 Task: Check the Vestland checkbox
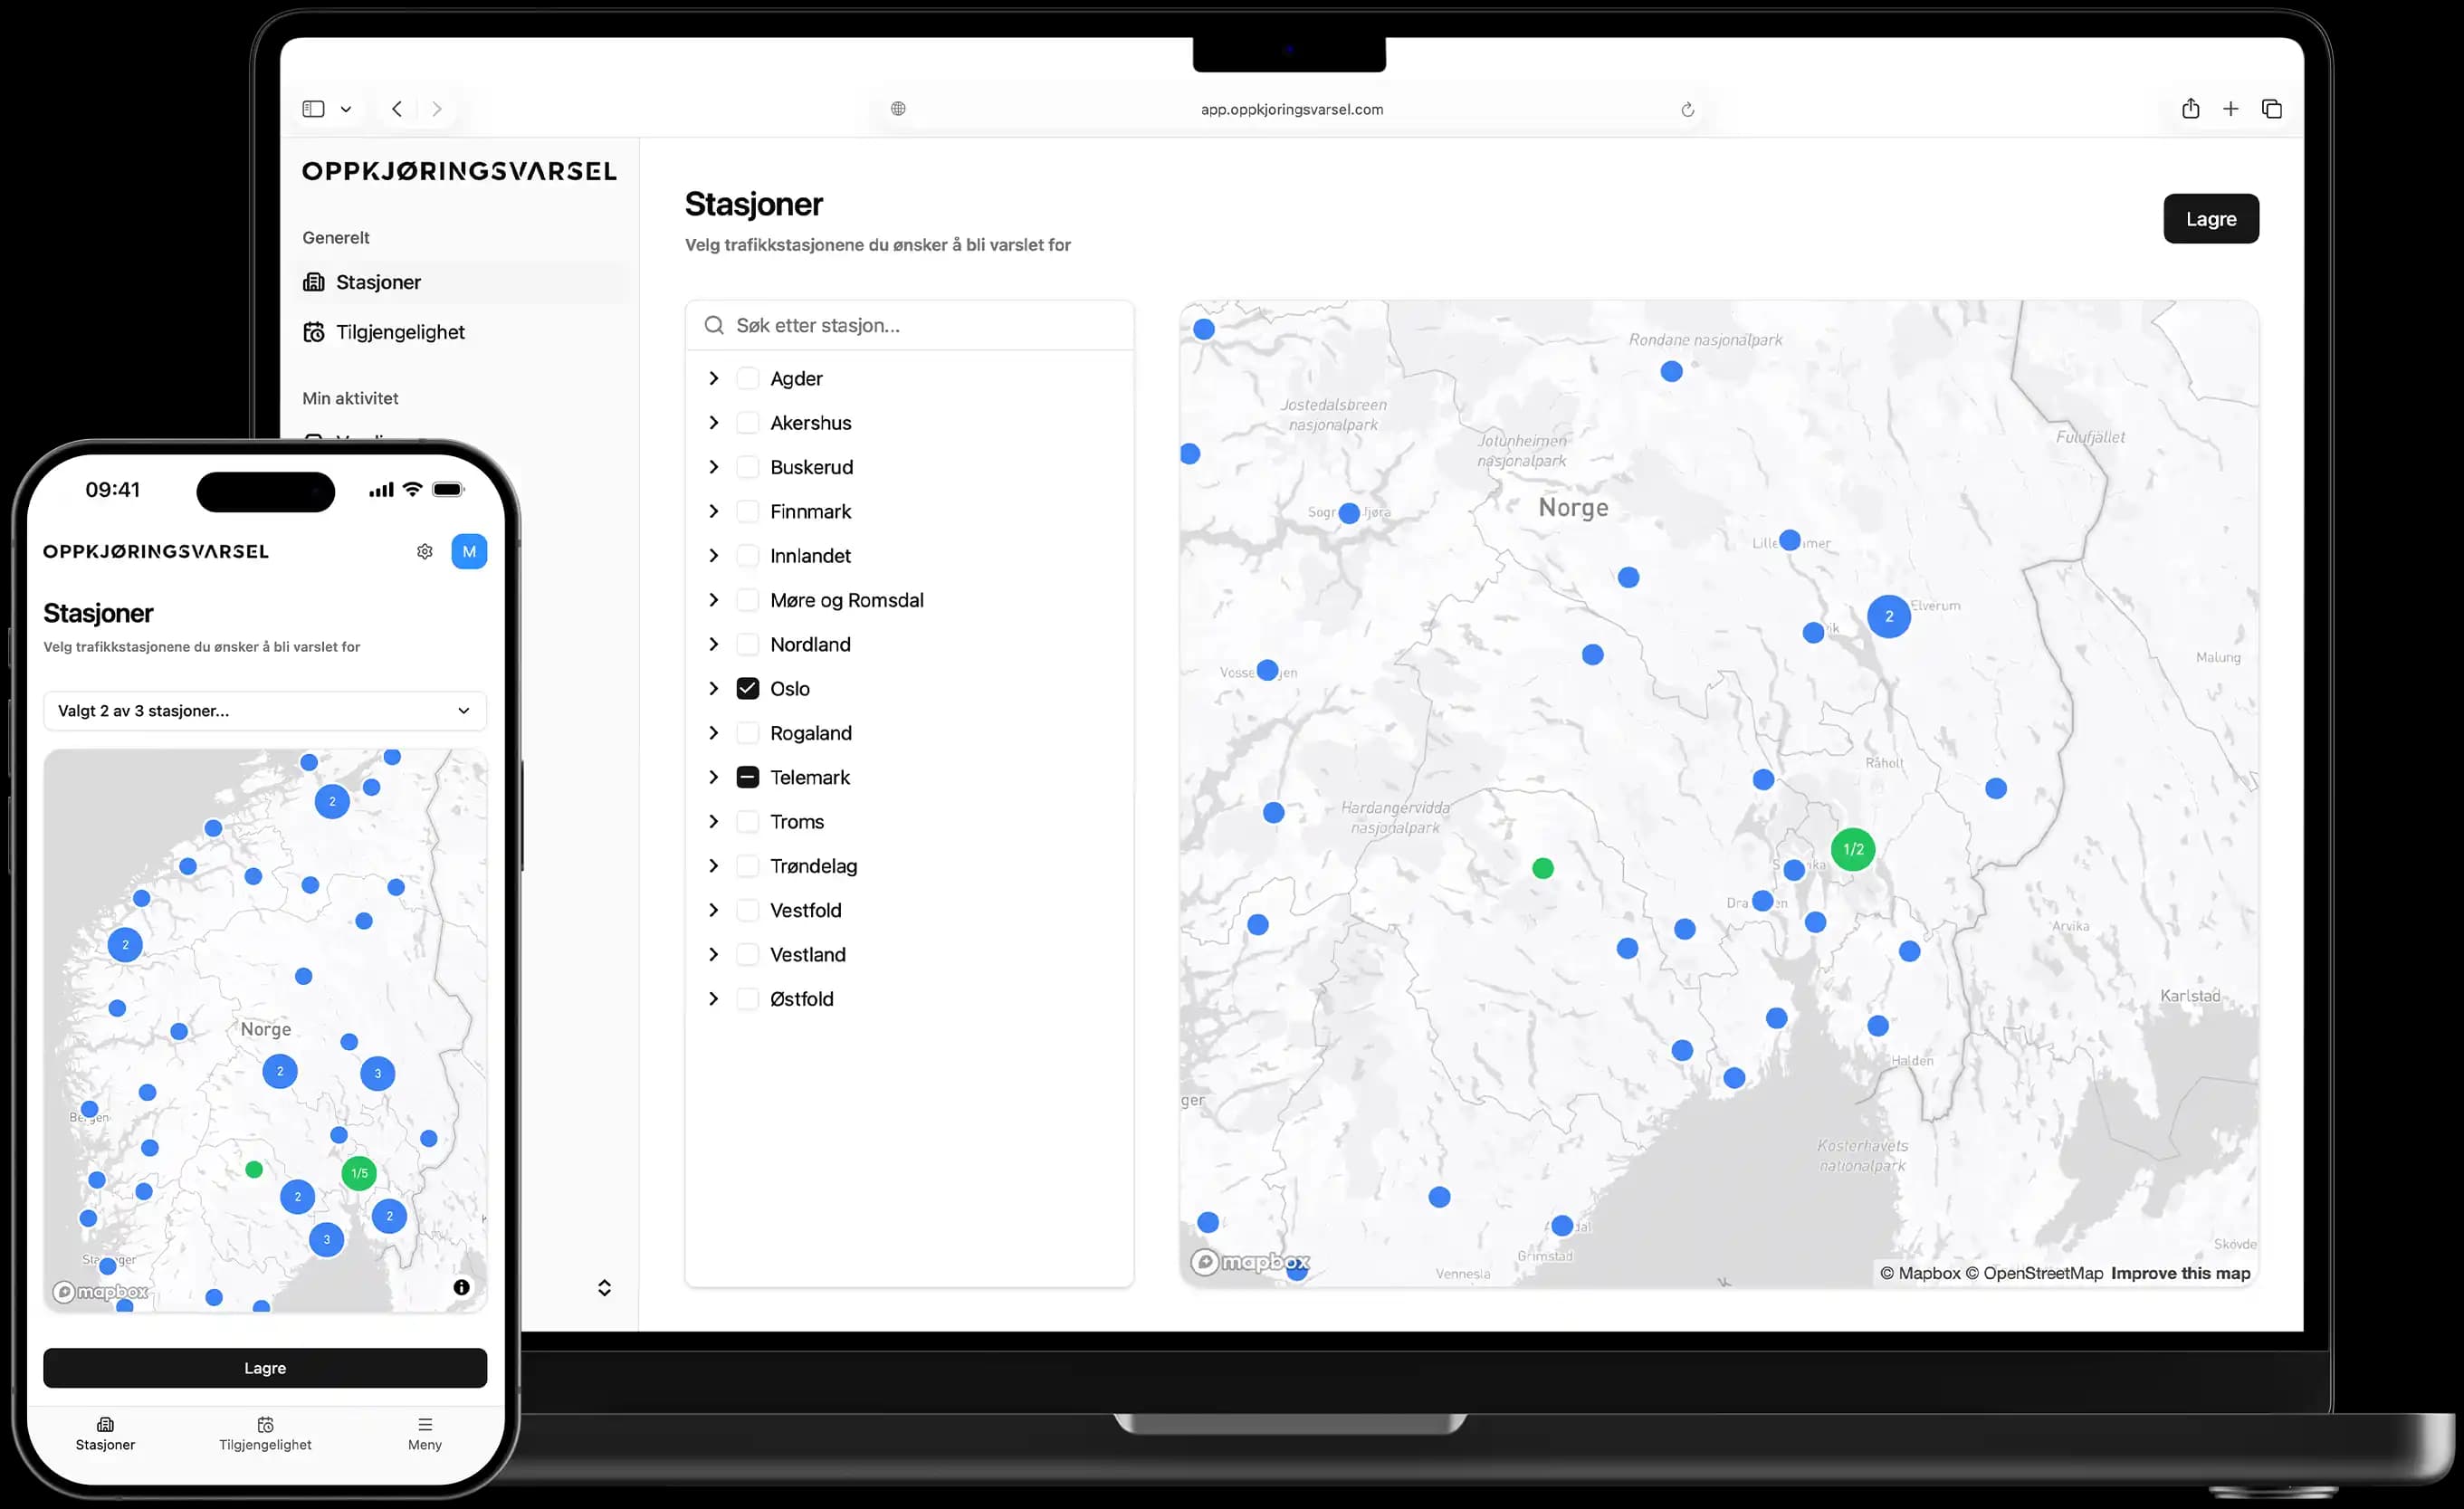point(747,955)
